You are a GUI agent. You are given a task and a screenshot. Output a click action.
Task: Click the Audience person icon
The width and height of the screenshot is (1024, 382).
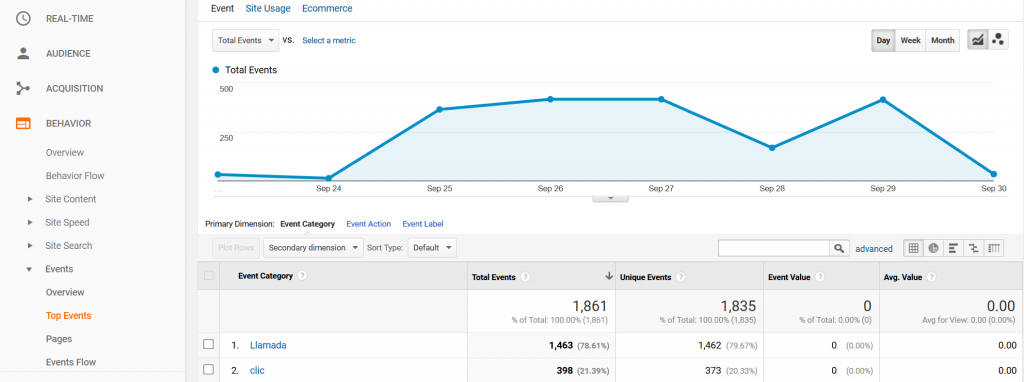pyautogui.click(x=23, y=54)
